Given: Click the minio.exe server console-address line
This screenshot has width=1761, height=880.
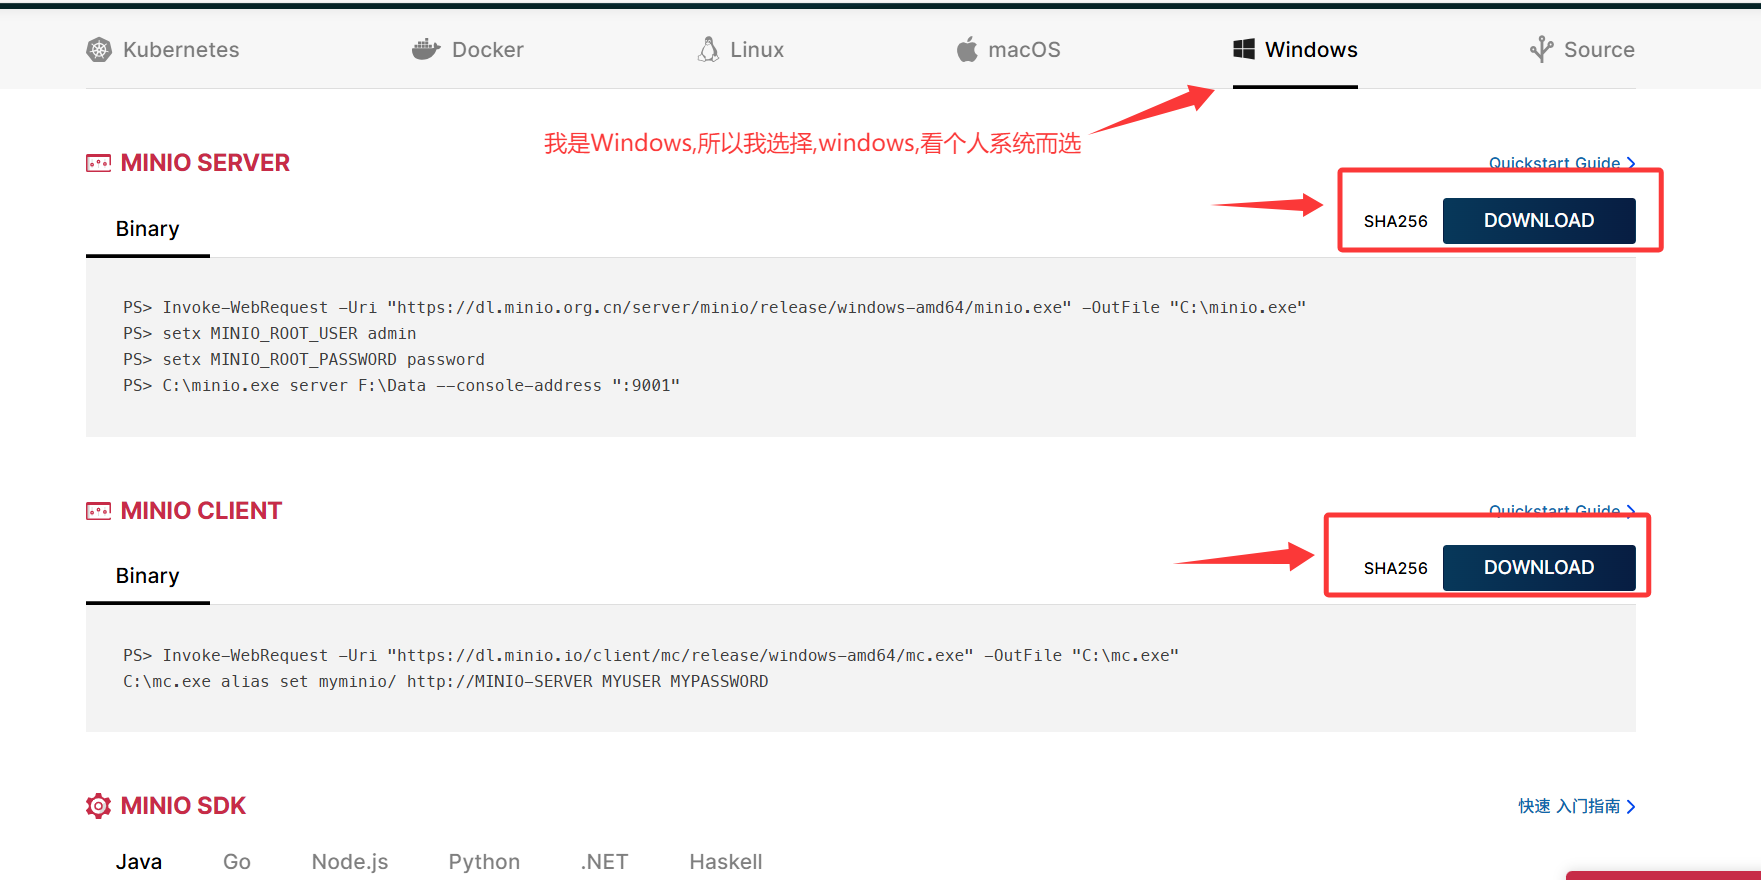Looking at the screenshot, I should [x=401, y=385].
